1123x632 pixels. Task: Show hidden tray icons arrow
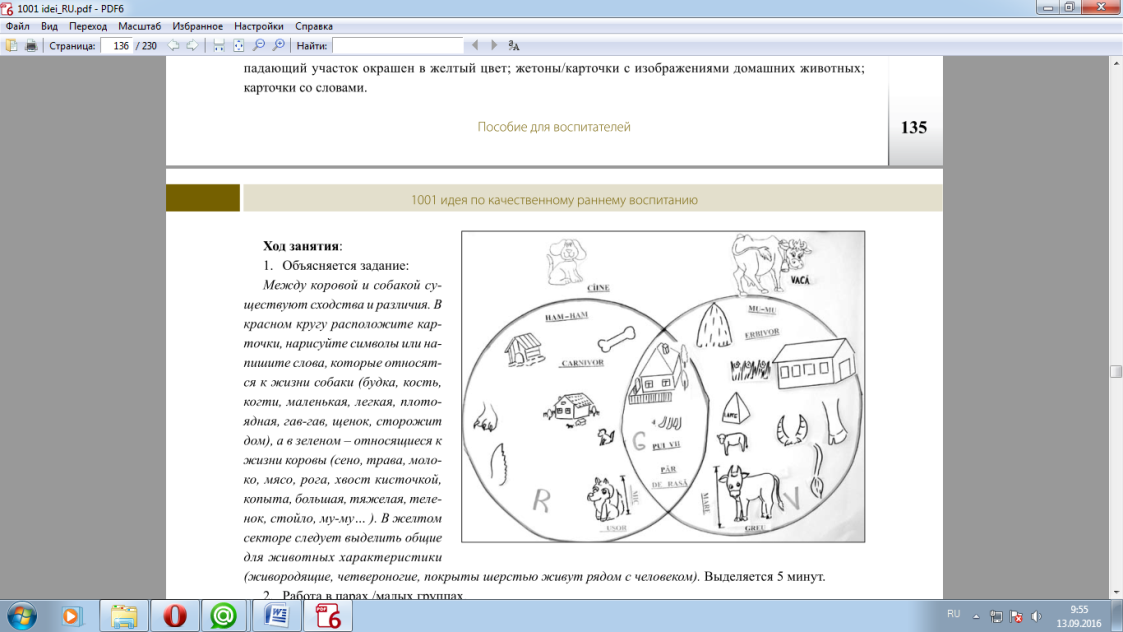[x=975, y=616]
